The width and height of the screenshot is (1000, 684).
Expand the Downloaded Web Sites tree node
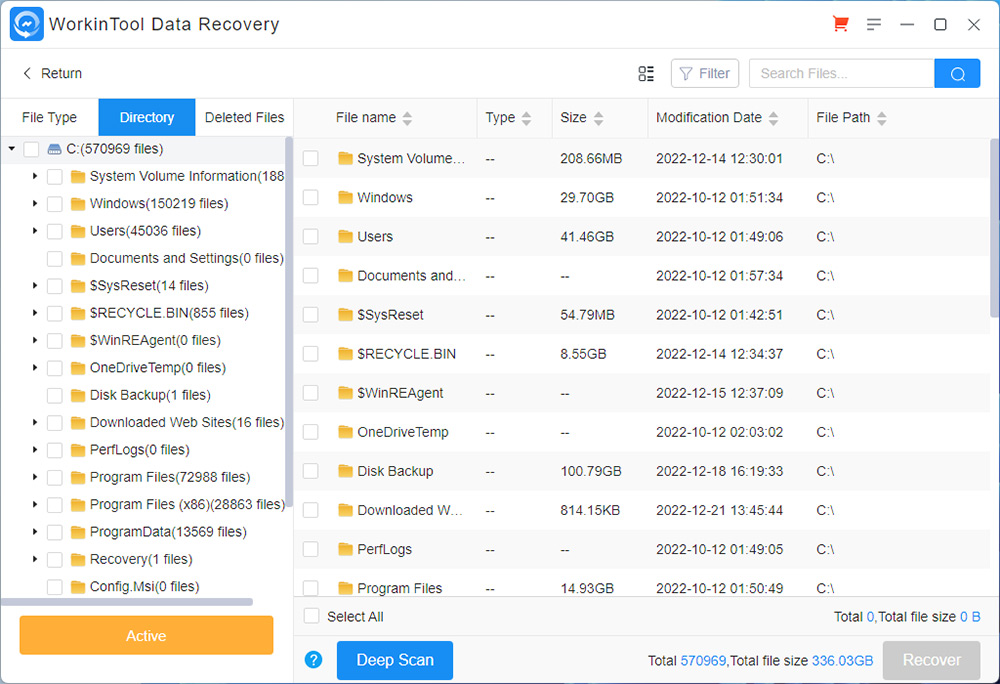35,422
